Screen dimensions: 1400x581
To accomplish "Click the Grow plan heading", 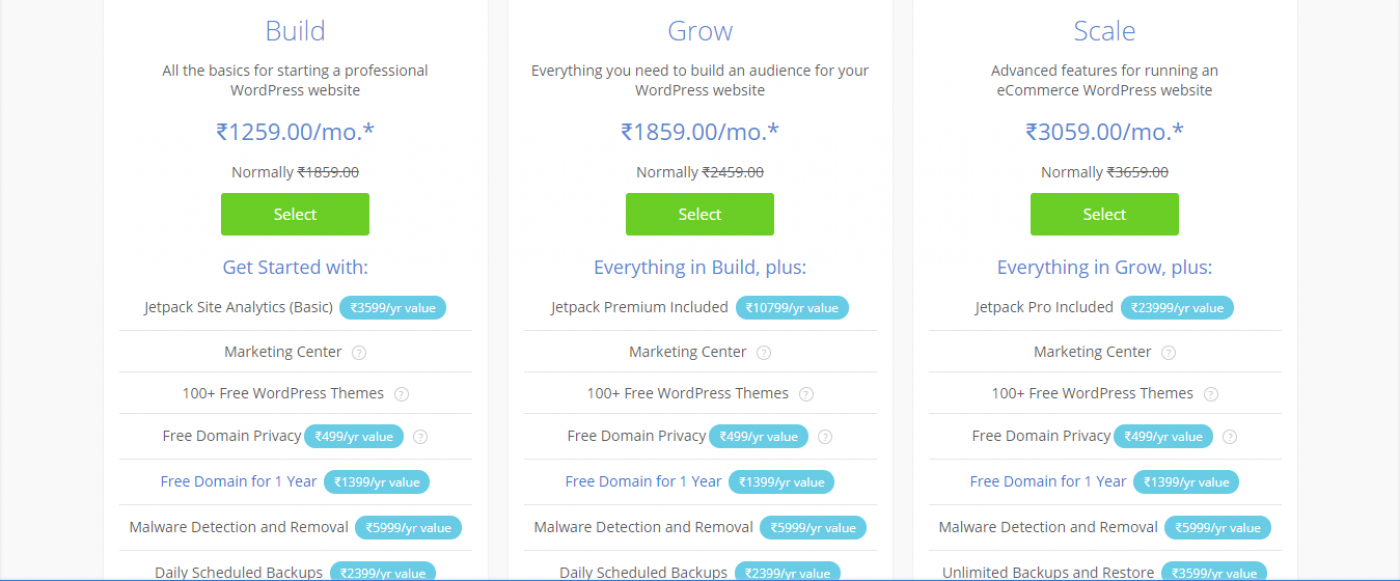I will 700,31.
